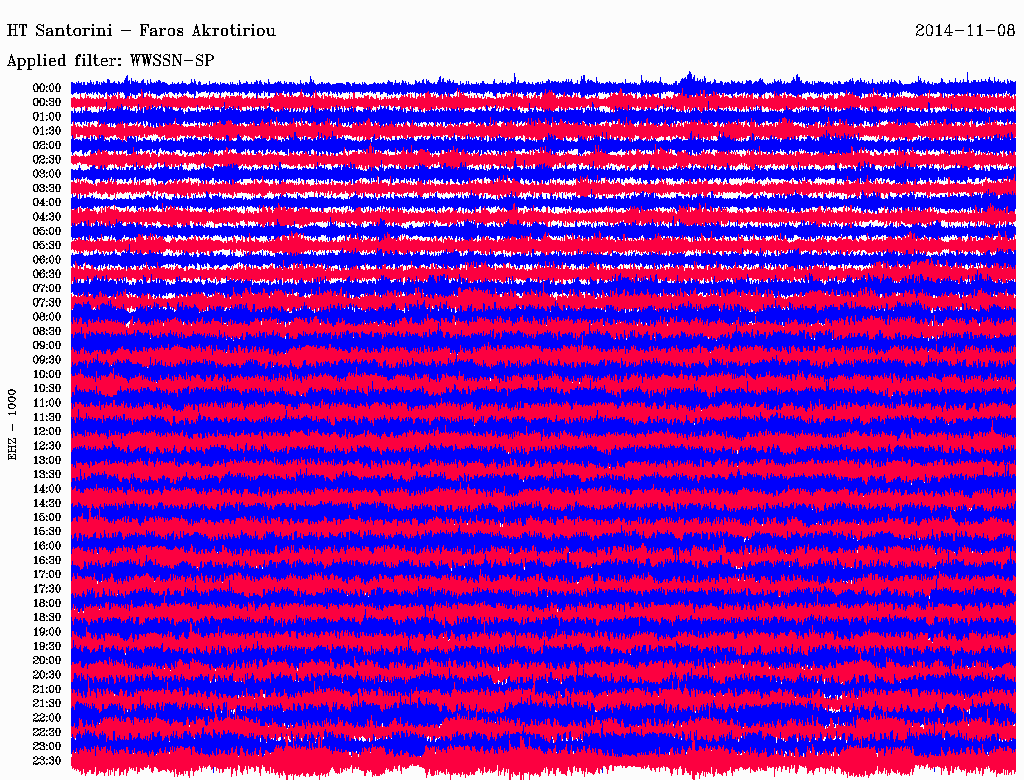Select the 01:30 time label
1024x780 pixels.
click(x=47, y=131)
